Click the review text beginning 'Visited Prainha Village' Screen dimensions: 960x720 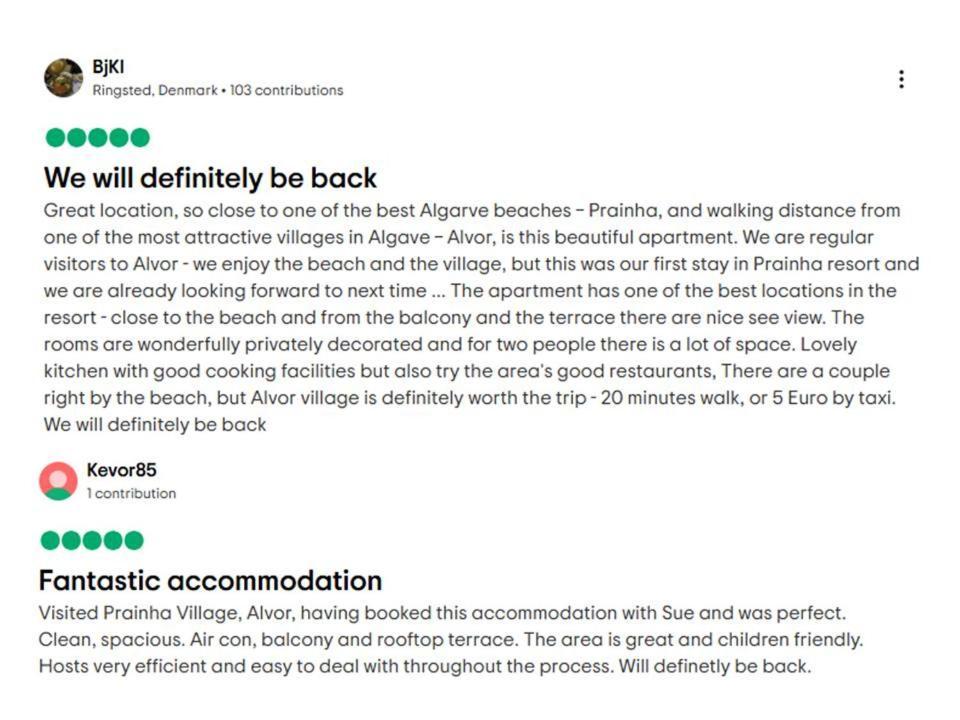coord(451,639)
